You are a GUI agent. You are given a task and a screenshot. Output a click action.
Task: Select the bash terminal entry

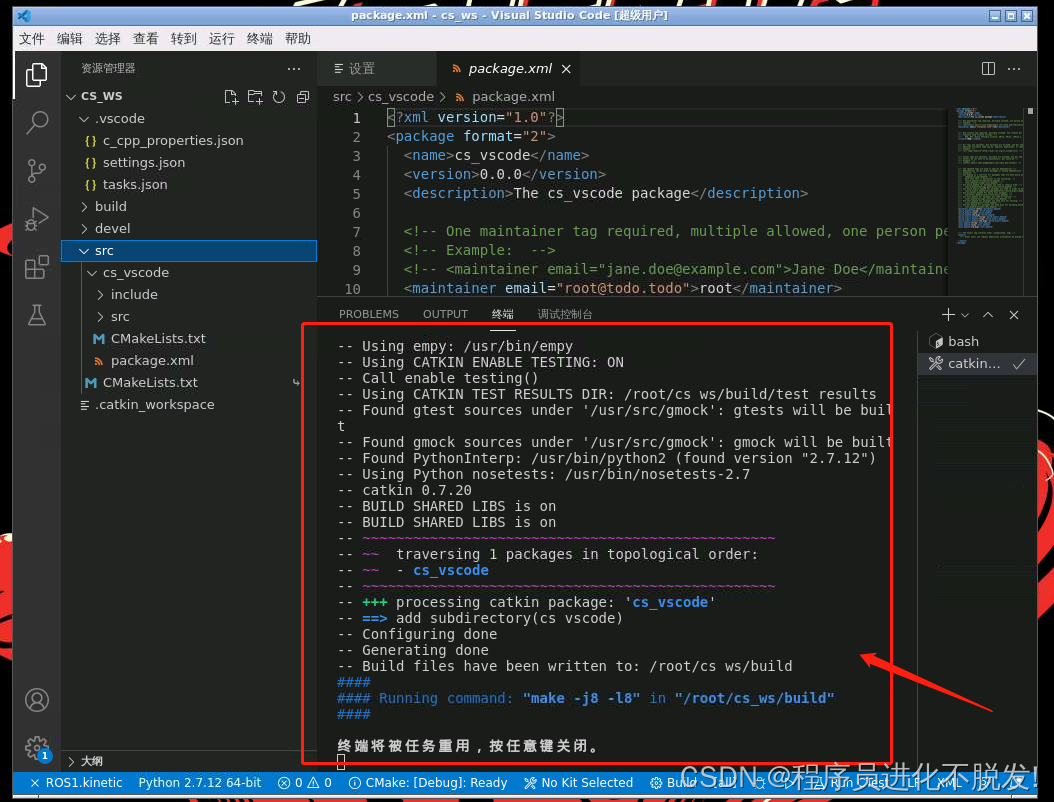[x=977, y=342]
